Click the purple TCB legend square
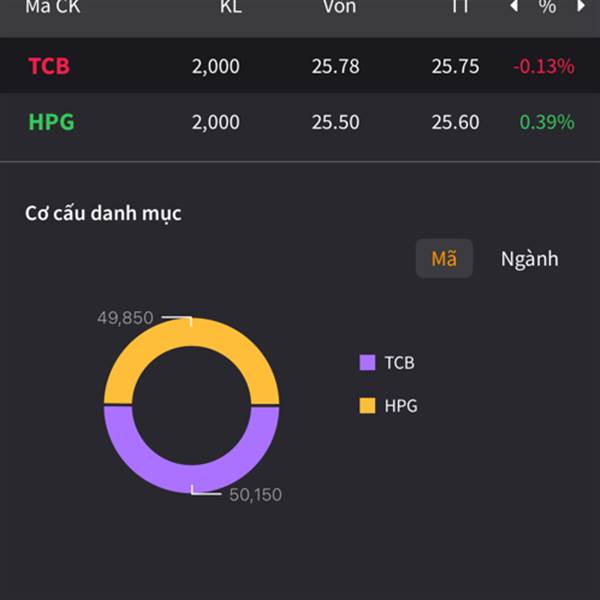The image size is (600, 600). (x=367, y=363)
